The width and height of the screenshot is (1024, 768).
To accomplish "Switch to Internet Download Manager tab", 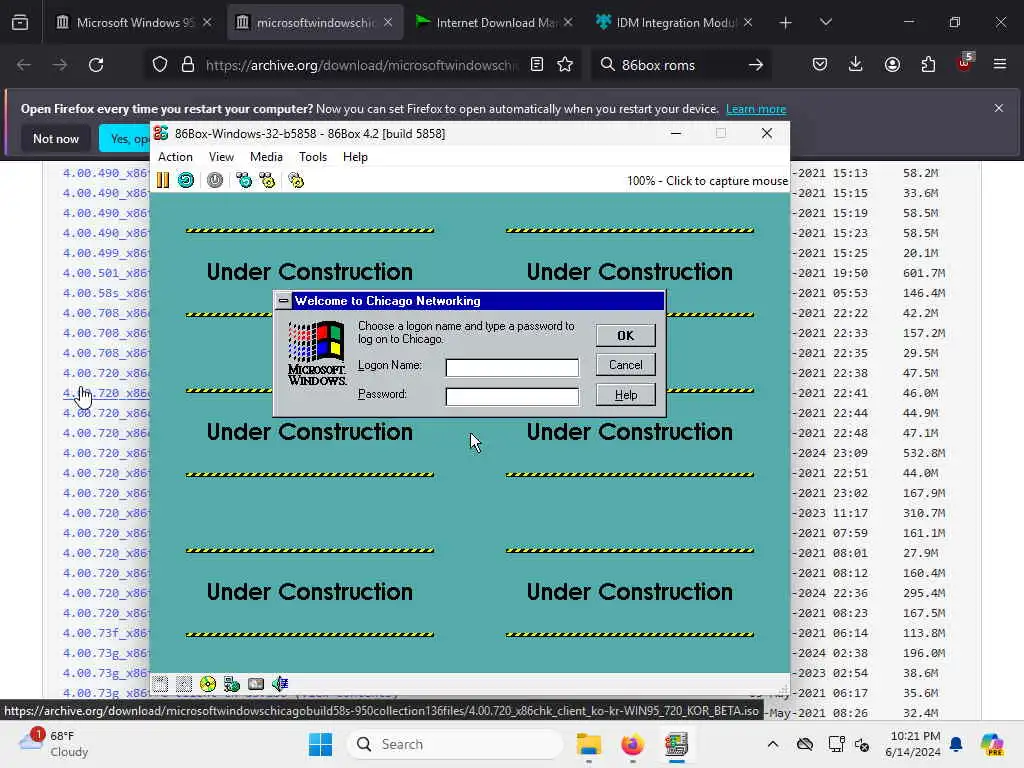I will 494,22.
